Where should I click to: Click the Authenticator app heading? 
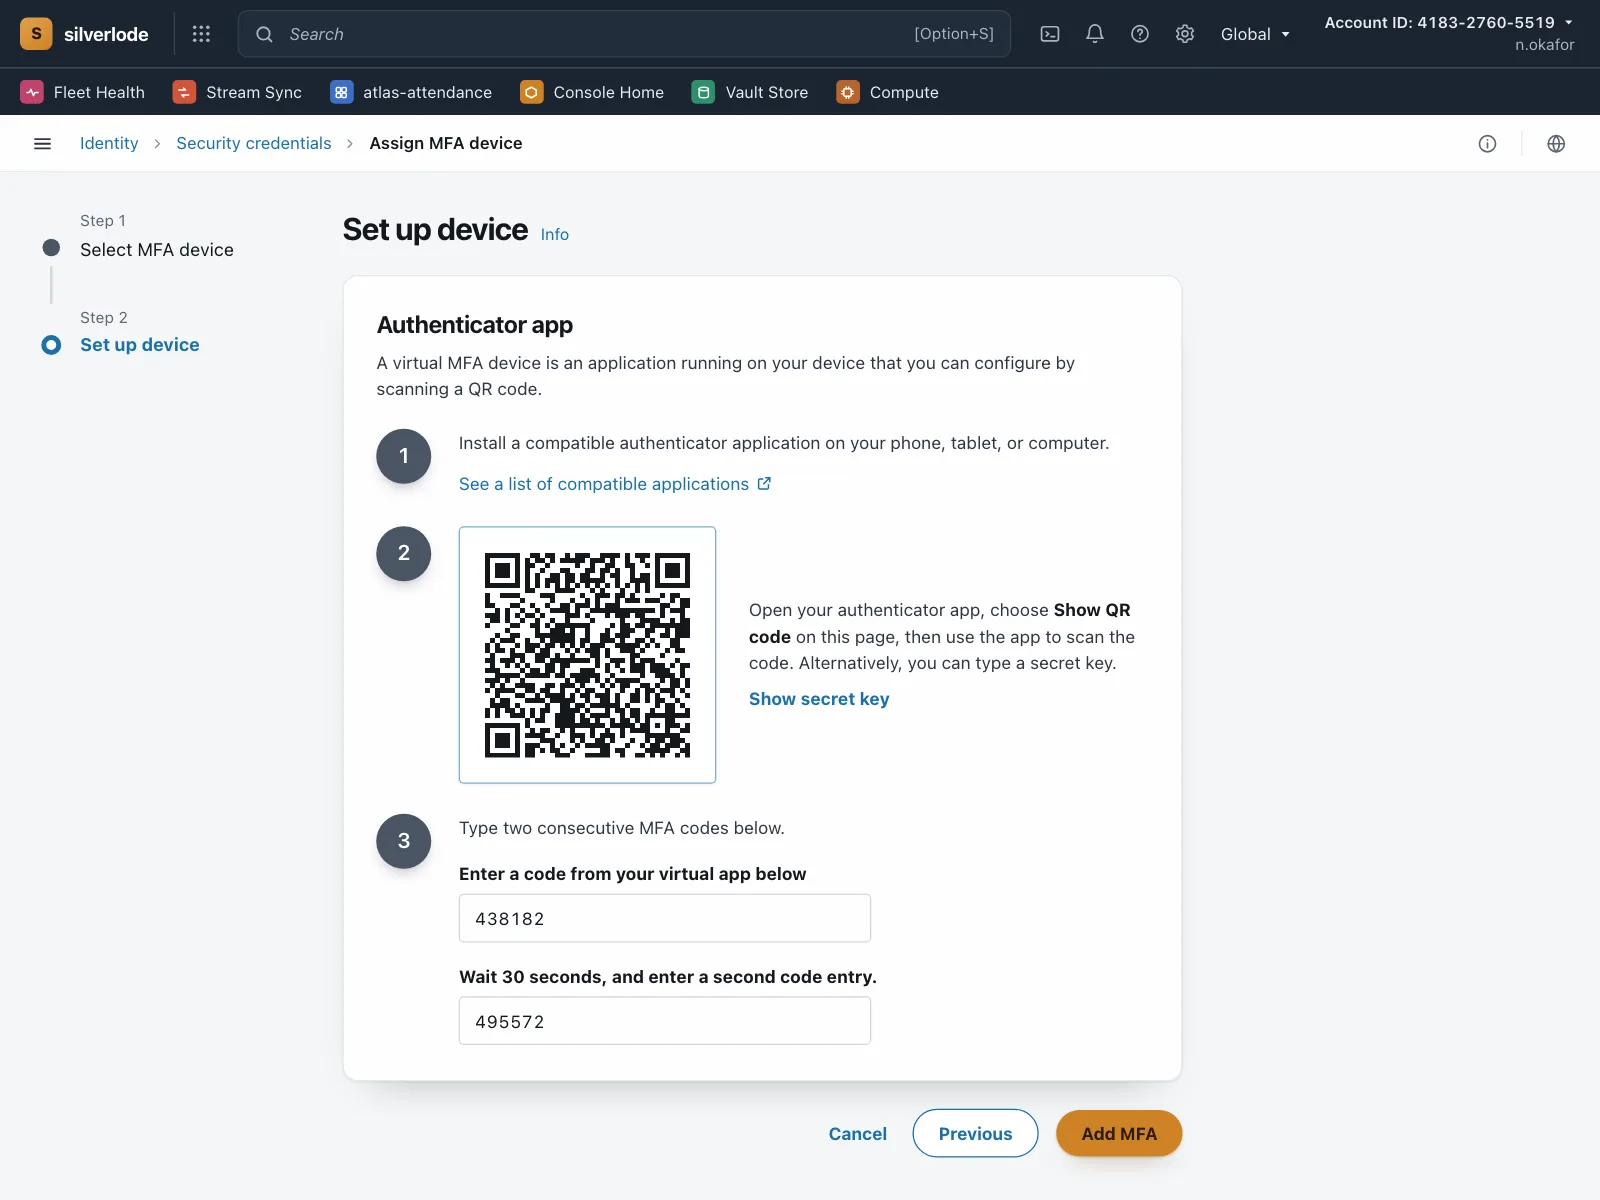point(475,325)
